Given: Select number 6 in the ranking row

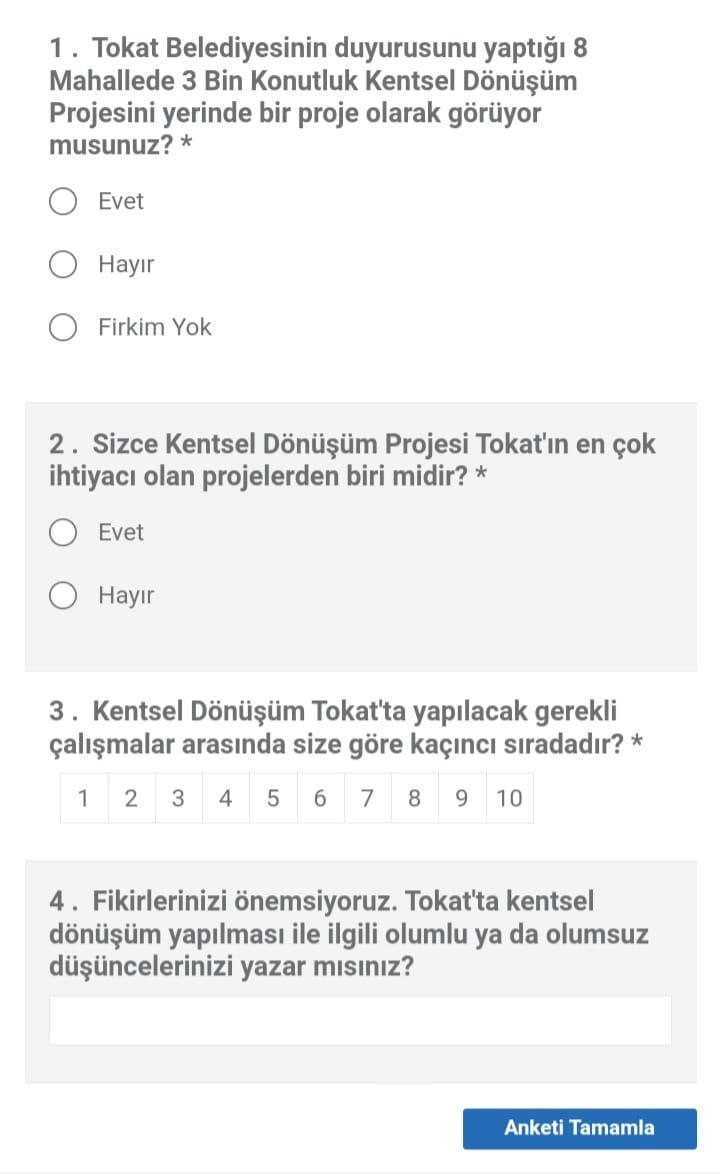Looking at the screenshot, I should pyautogui.click(x=320, y=798).
